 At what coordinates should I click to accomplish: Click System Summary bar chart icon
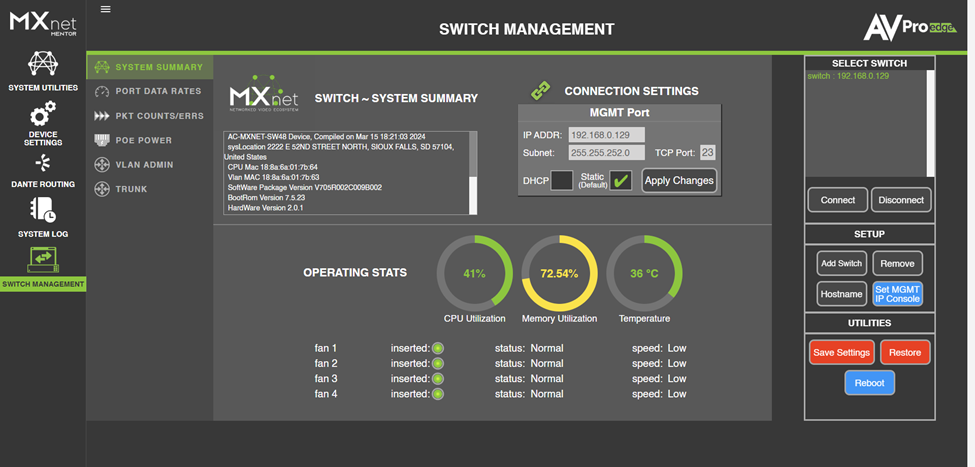tap(101, 67)
